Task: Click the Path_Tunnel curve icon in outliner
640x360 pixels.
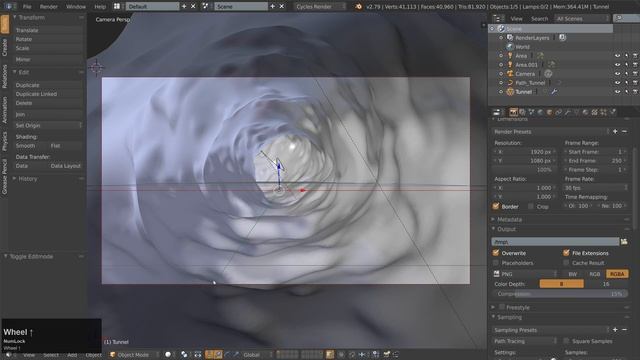Action: point(510,83)
